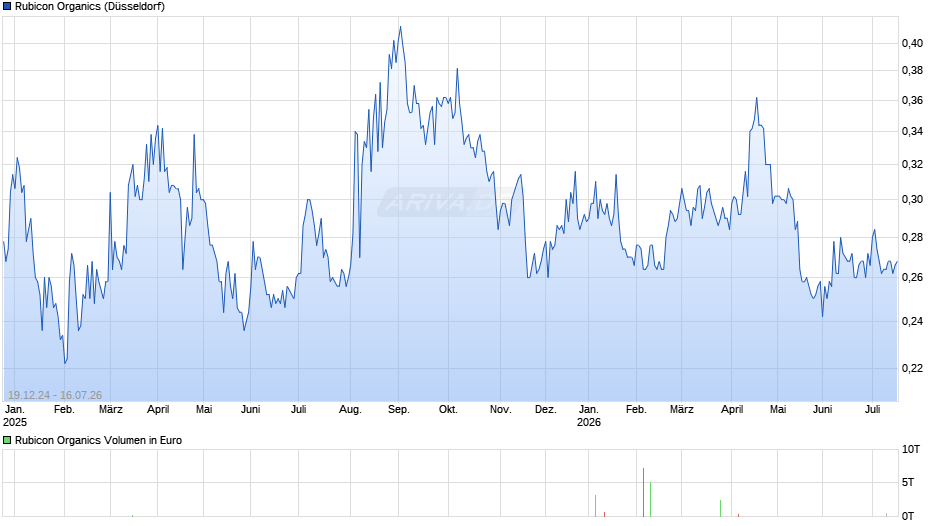
Task: Click the '2025' year label
Action: click(15, 422)
